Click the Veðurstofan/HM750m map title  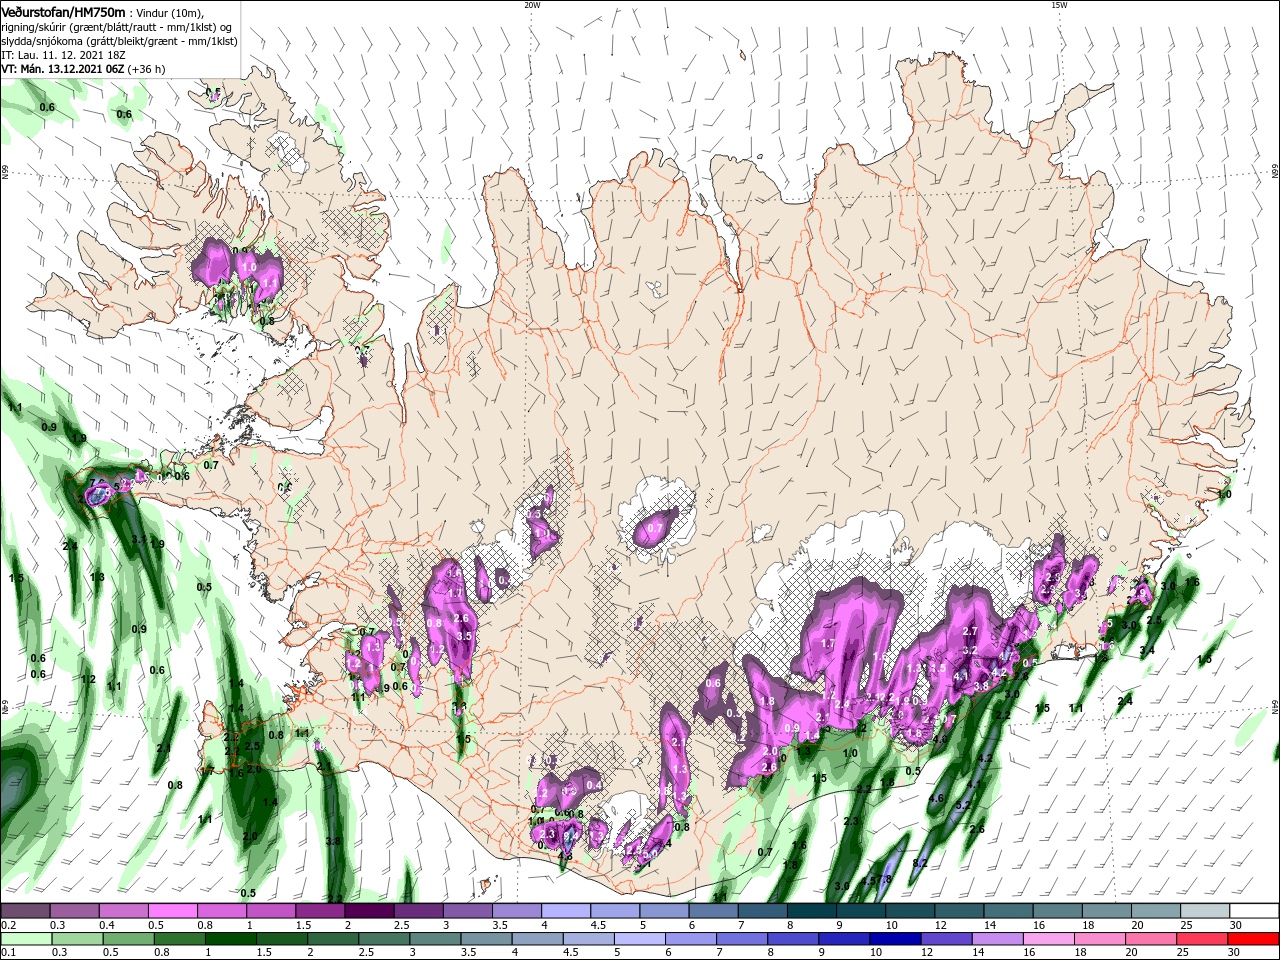tap(63, 11)
